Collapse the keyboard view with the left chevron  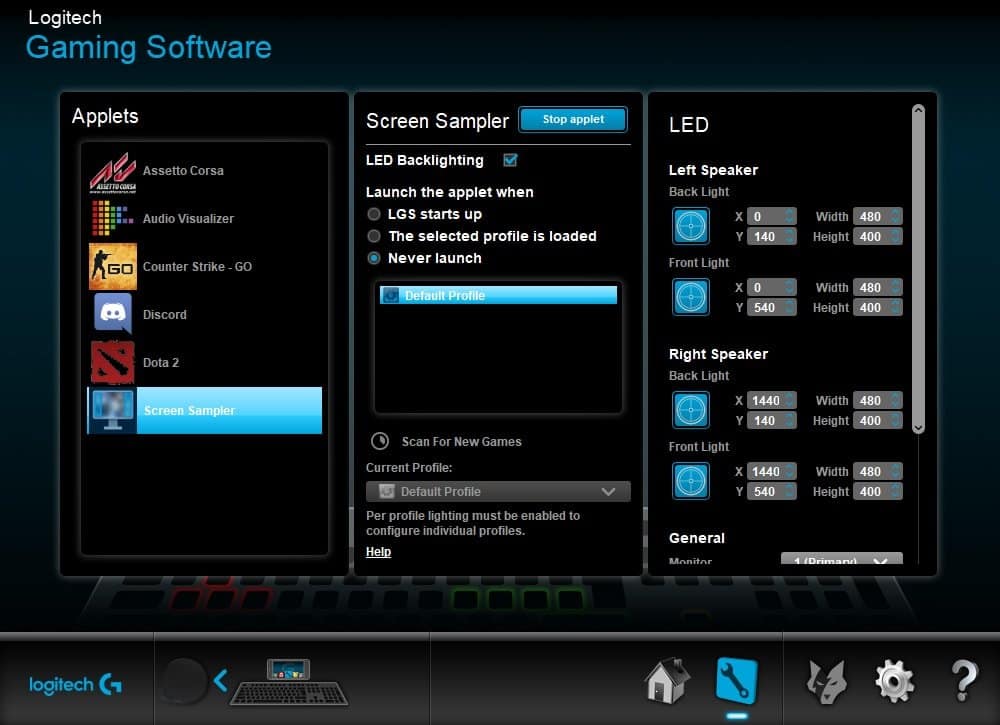pyautogui.click(x=222, y=678)
